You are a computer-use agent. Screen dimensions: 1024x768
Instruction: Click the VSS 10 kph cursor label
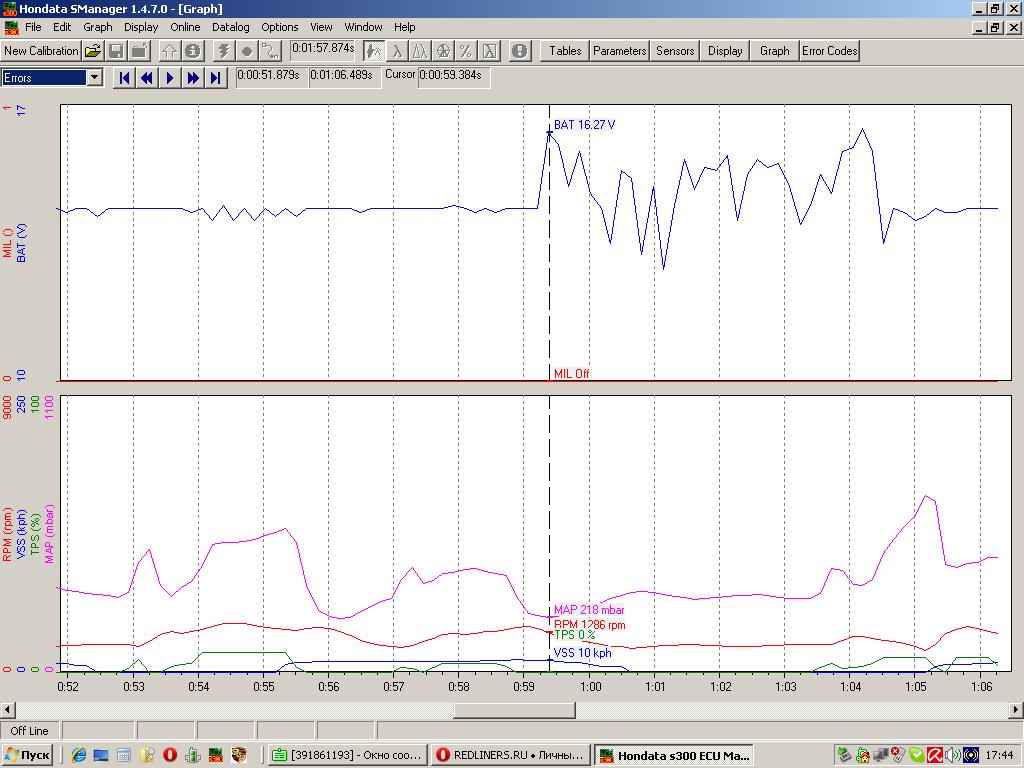point(583,652)
